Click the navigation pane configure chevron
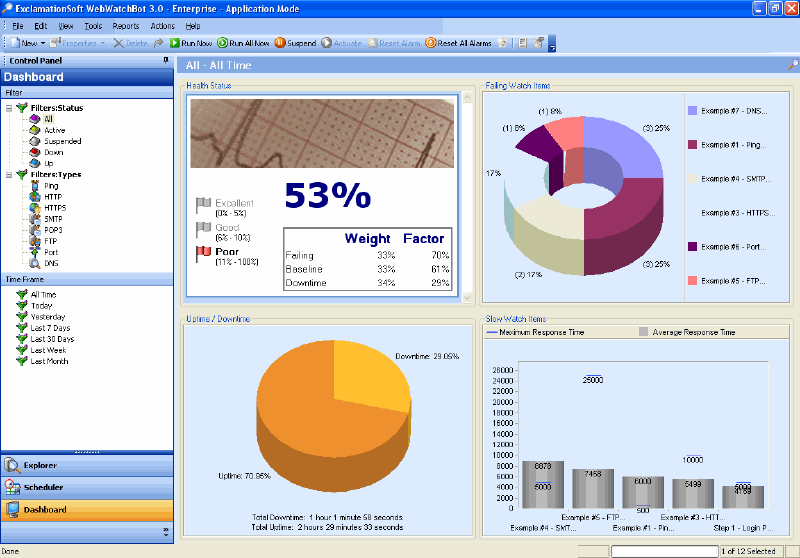Viewport: 800px width, 558px height. point(165,532)
